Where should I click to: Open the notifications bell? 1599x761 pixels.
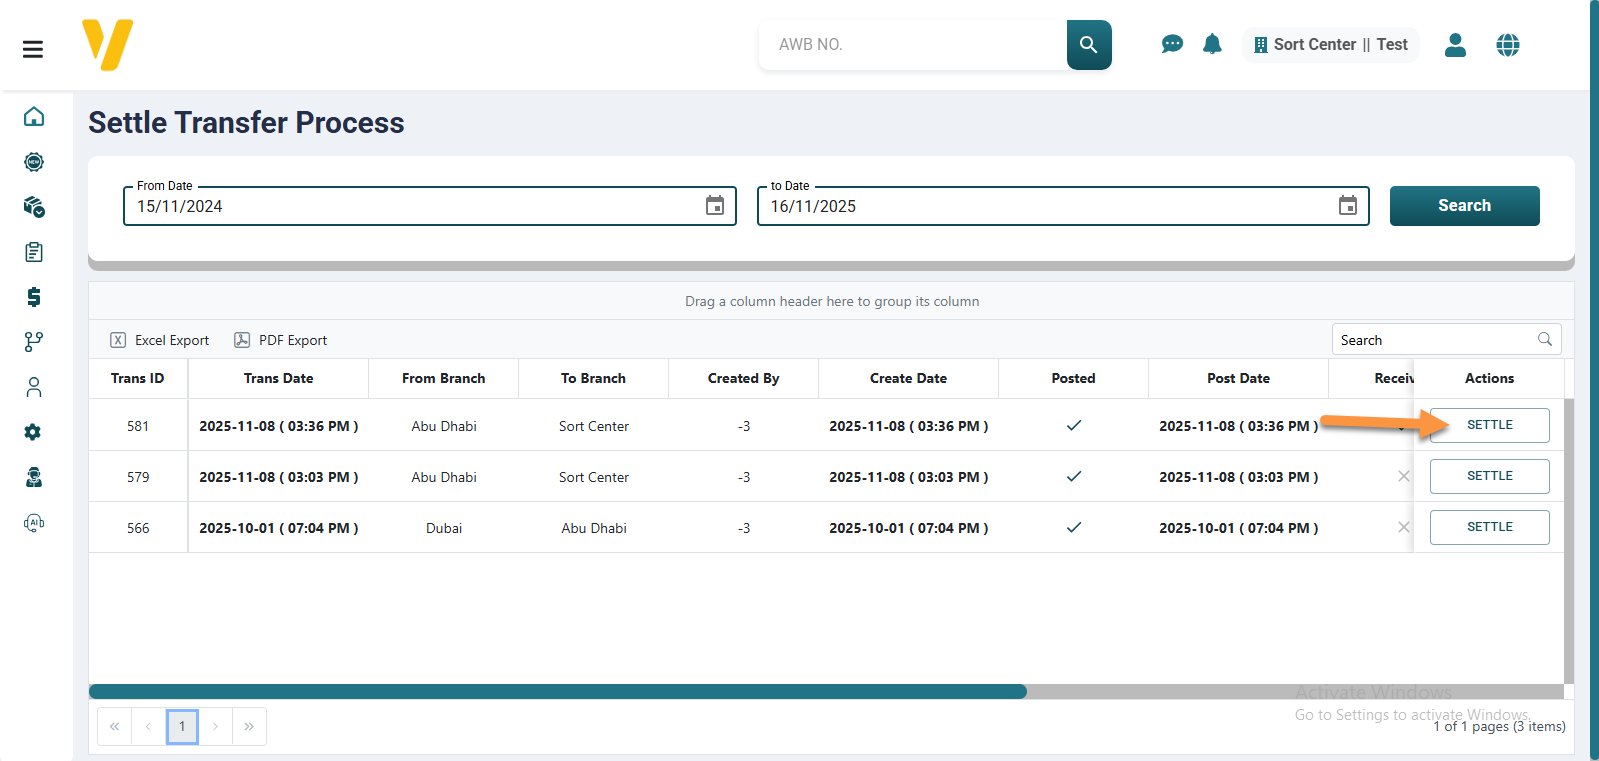[x=1212, y=45]
